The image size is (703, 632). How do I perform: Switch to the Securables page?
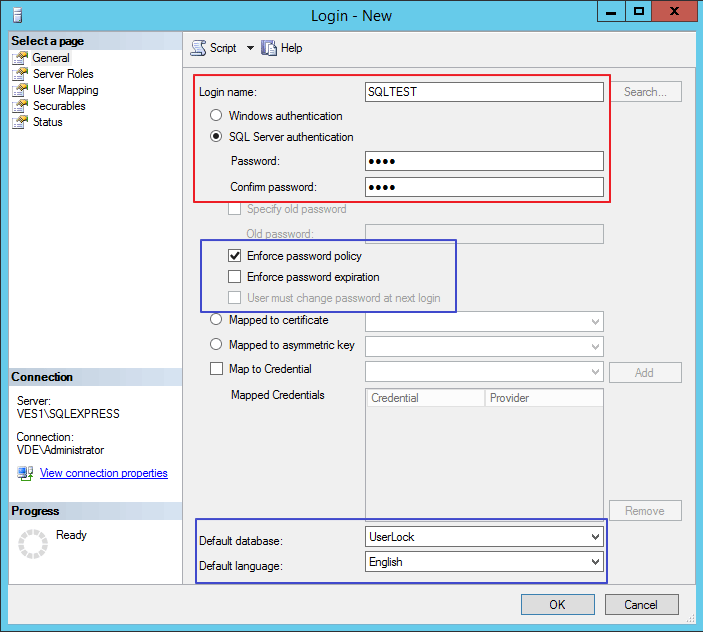tap(59, 106)
